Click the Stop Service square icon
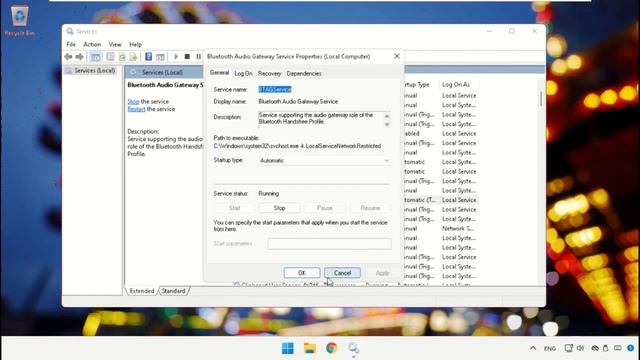The image size is (640, 360). (x=187, y=57)
